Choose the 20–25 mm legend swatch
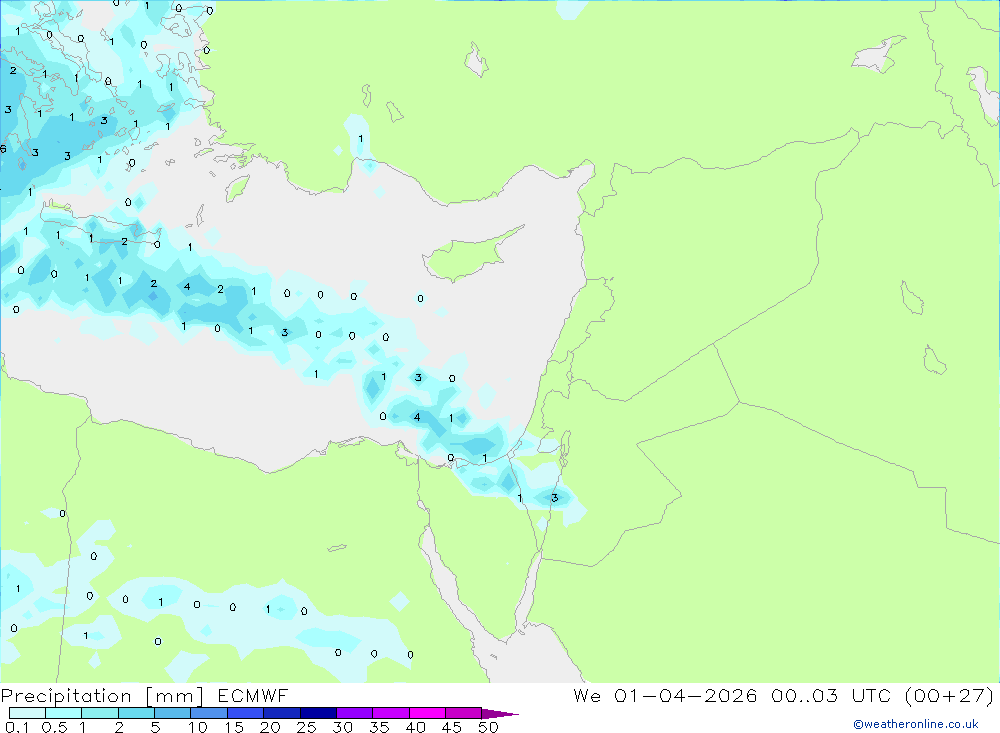The image size is (1000, 733). coord(282,713)
